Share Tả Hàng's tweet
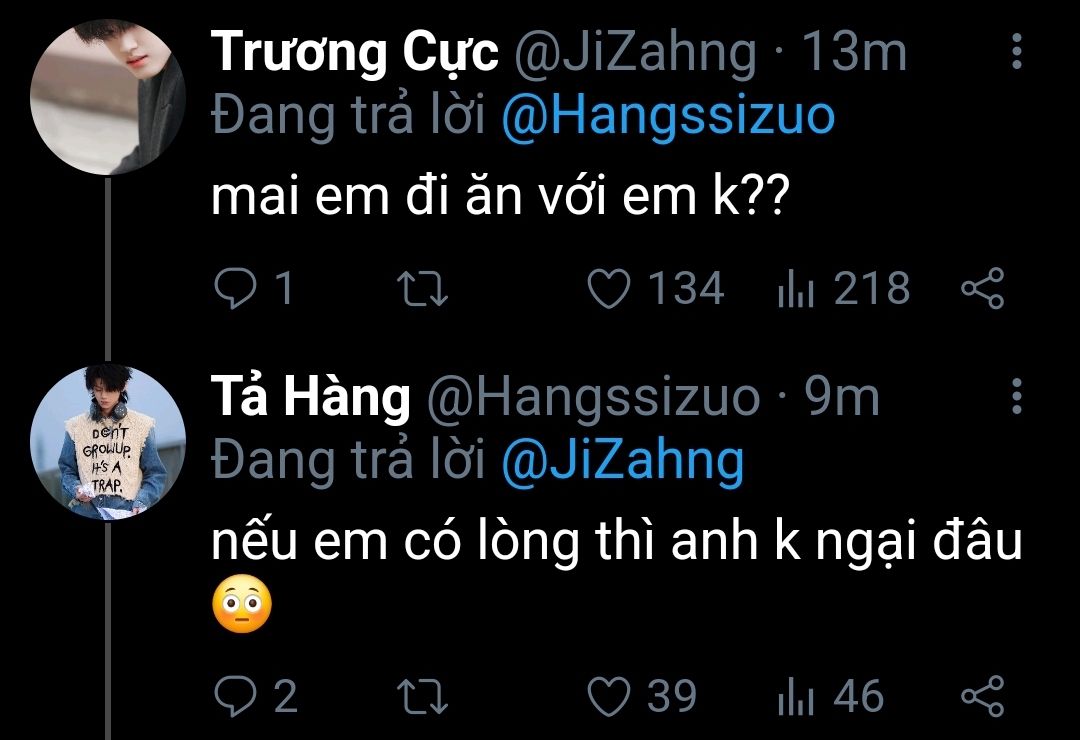 click(x=981, y=695)
